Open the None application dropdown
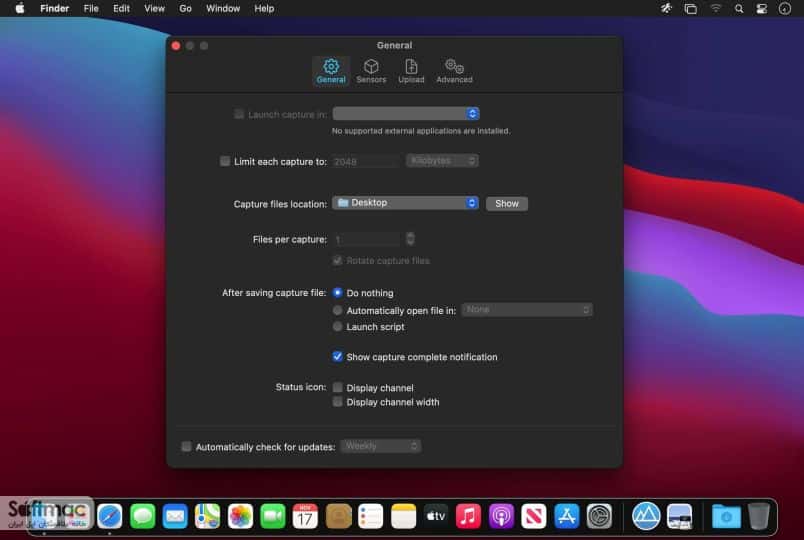This screenshot has height=540, width=804. (x=527, y=310)
